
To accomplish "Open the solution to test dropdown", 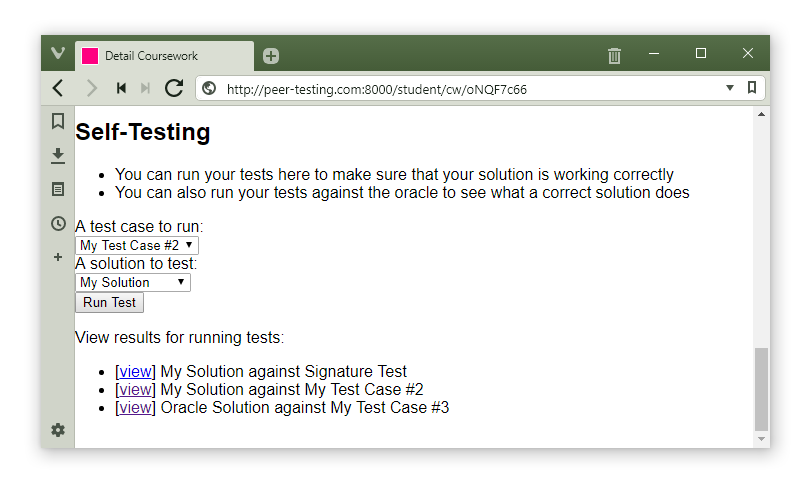I will (x=133, y=282).
